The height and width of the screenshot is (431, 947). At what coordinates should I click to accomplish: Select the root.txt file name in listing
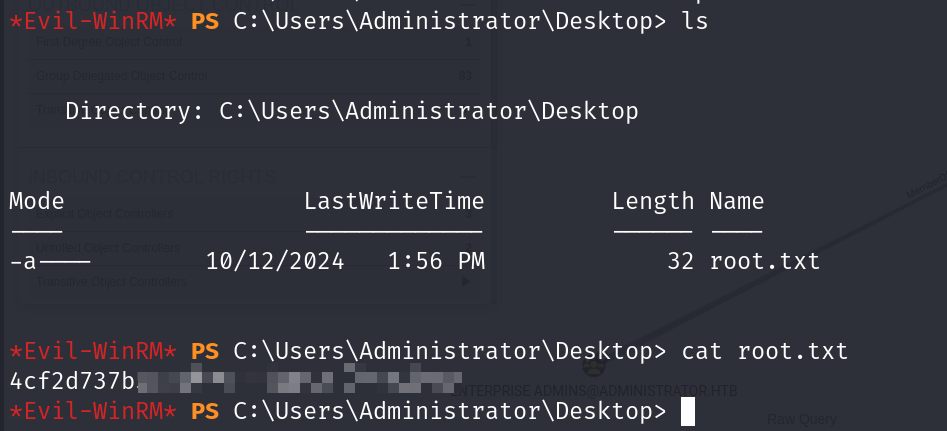click(x=765, y=261)
